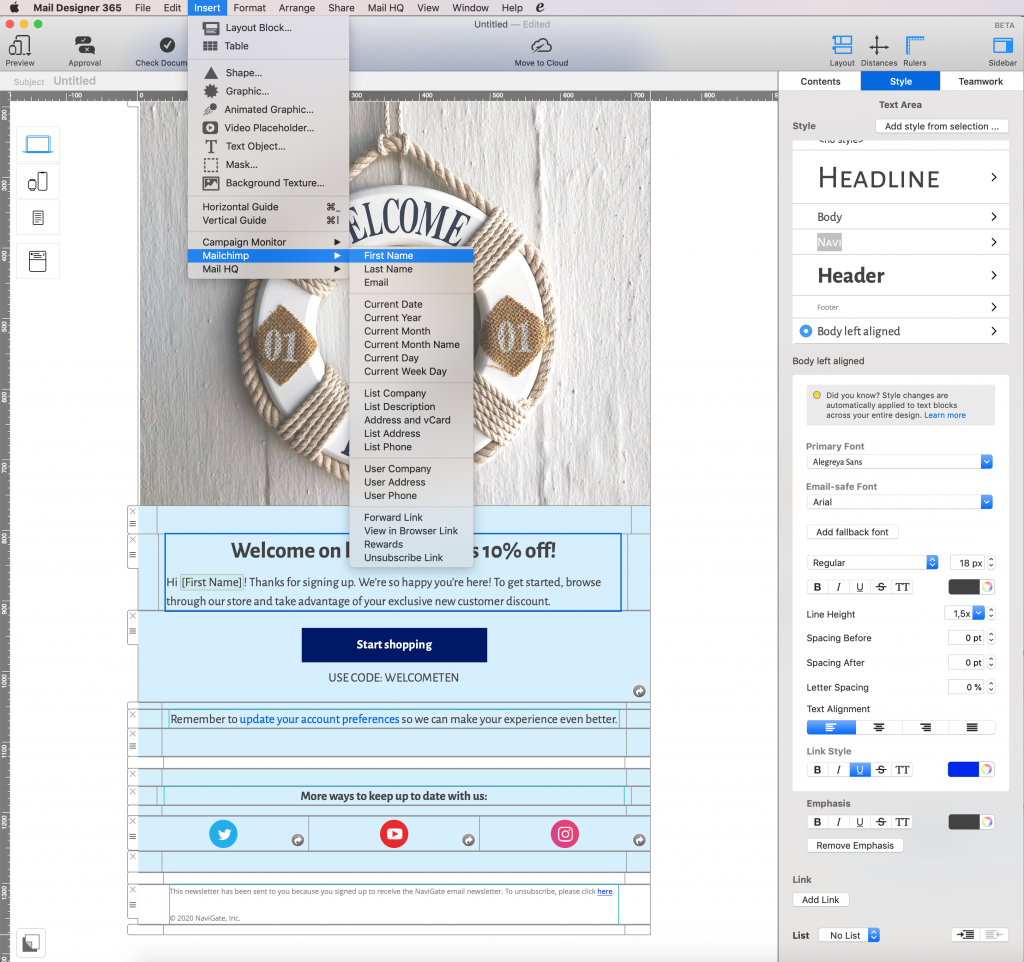Insert Mailchimp First Name placeholder
Viewport: 1024px width, 962px height.
[411, 255]
